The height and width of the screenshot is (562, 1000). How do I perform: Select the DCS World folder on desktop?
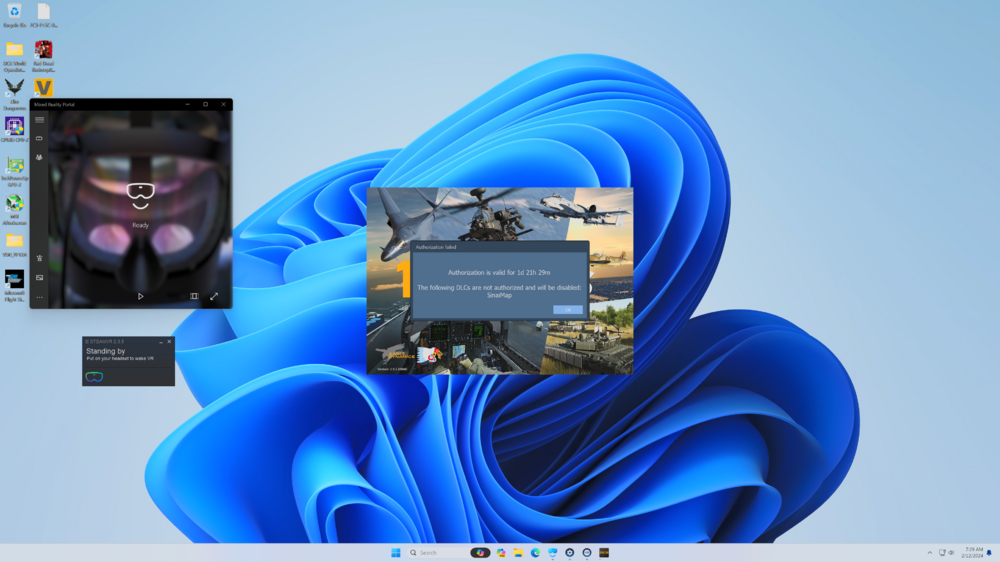(14, 57)
